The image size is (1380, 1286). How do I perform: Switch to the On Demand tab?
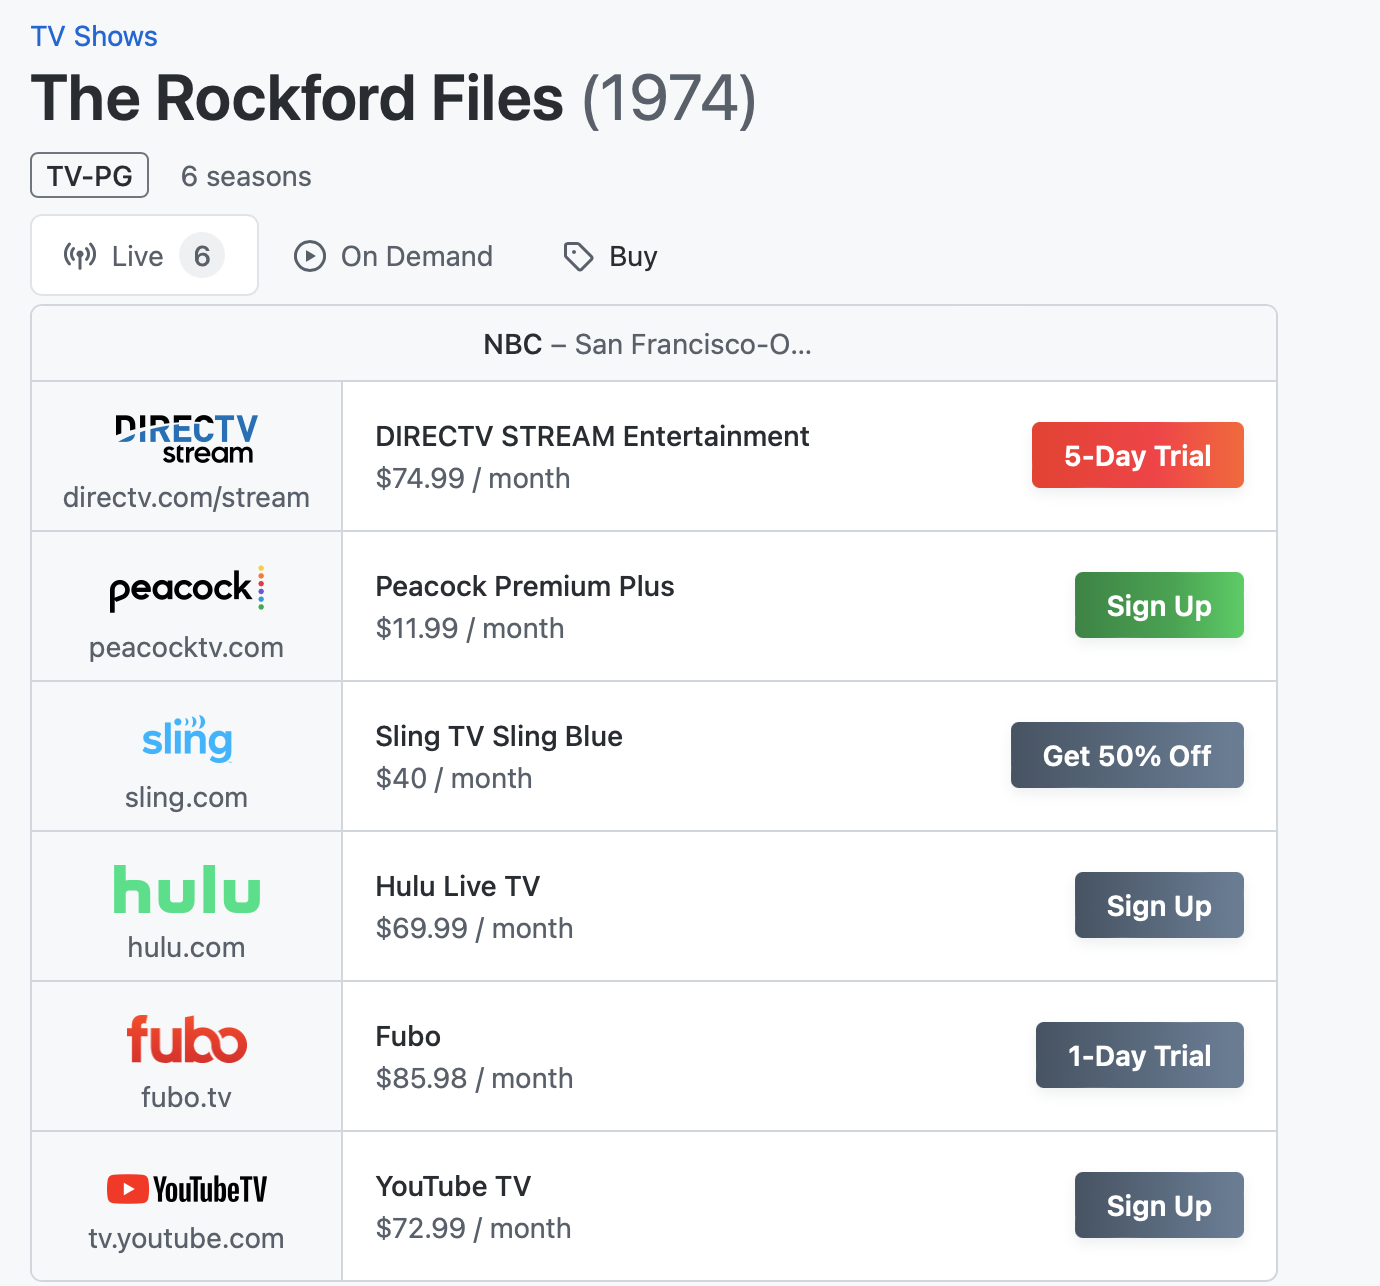tap(394, 256)
